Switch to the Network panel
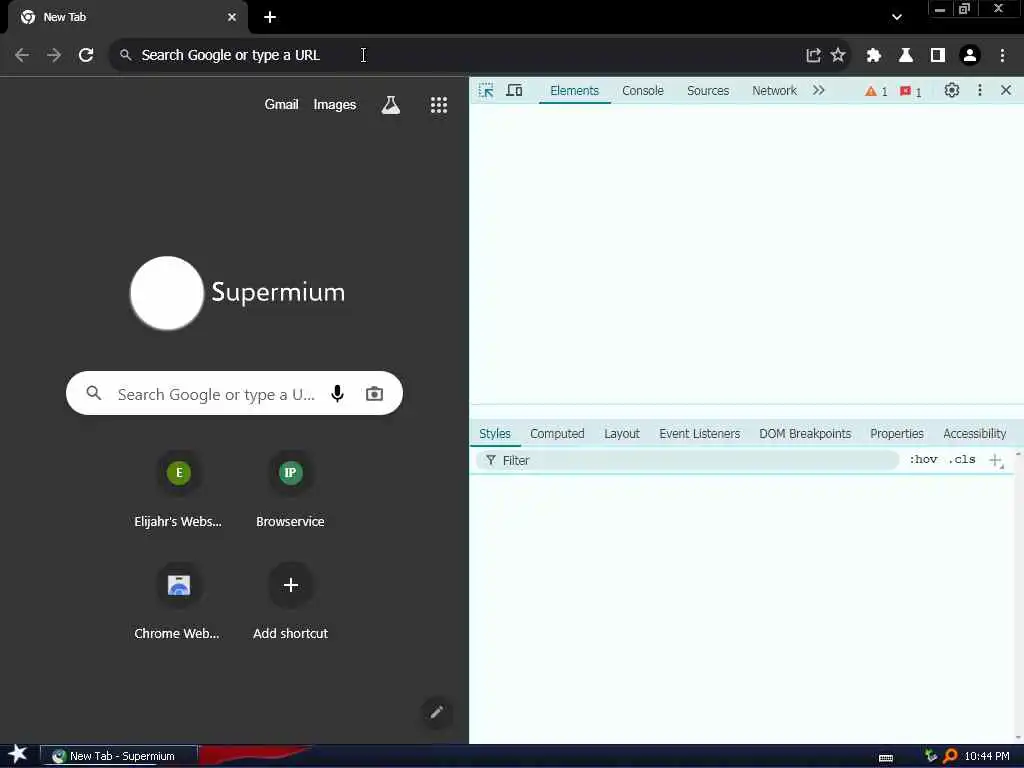 (x=774, y=91)
